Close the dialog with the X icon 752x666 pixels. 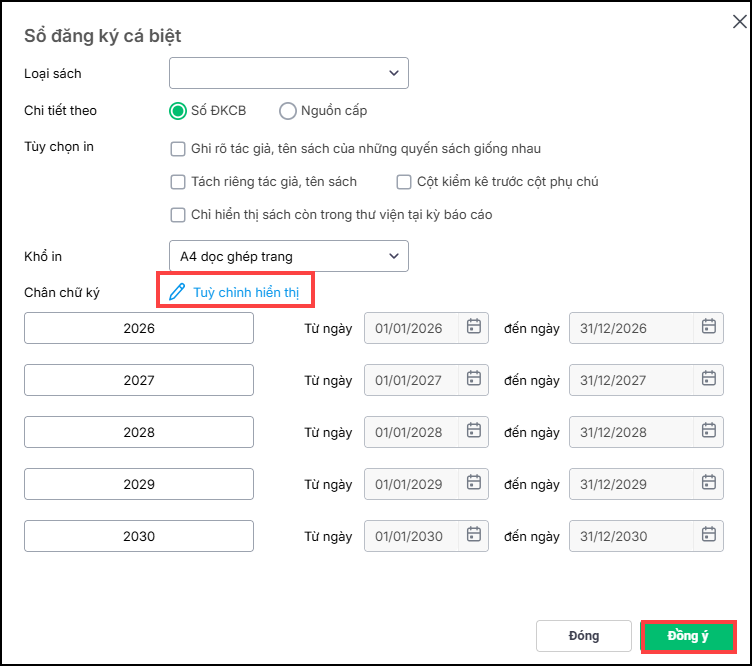(739, 22)
